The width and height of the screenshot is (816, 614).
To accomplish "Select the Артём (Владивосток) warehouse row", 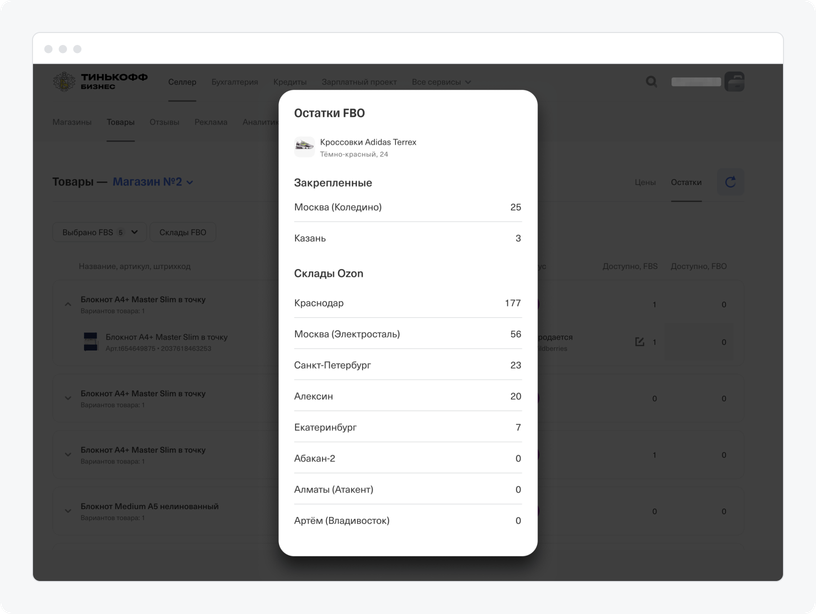I will (x=407, y=521).
